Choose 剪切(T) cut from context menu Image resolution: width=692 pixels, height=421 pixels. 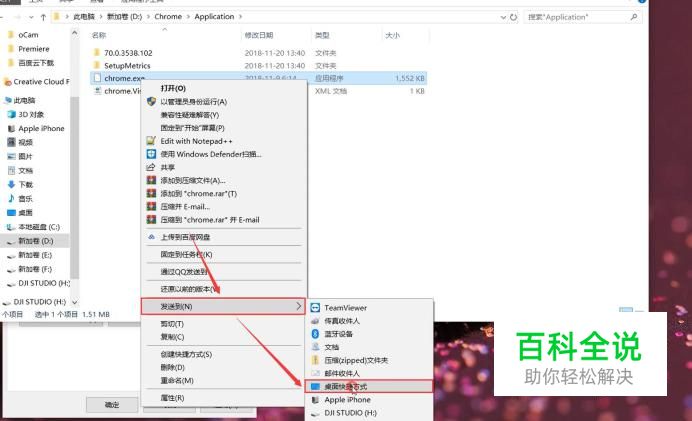click(x=172, y=324)
